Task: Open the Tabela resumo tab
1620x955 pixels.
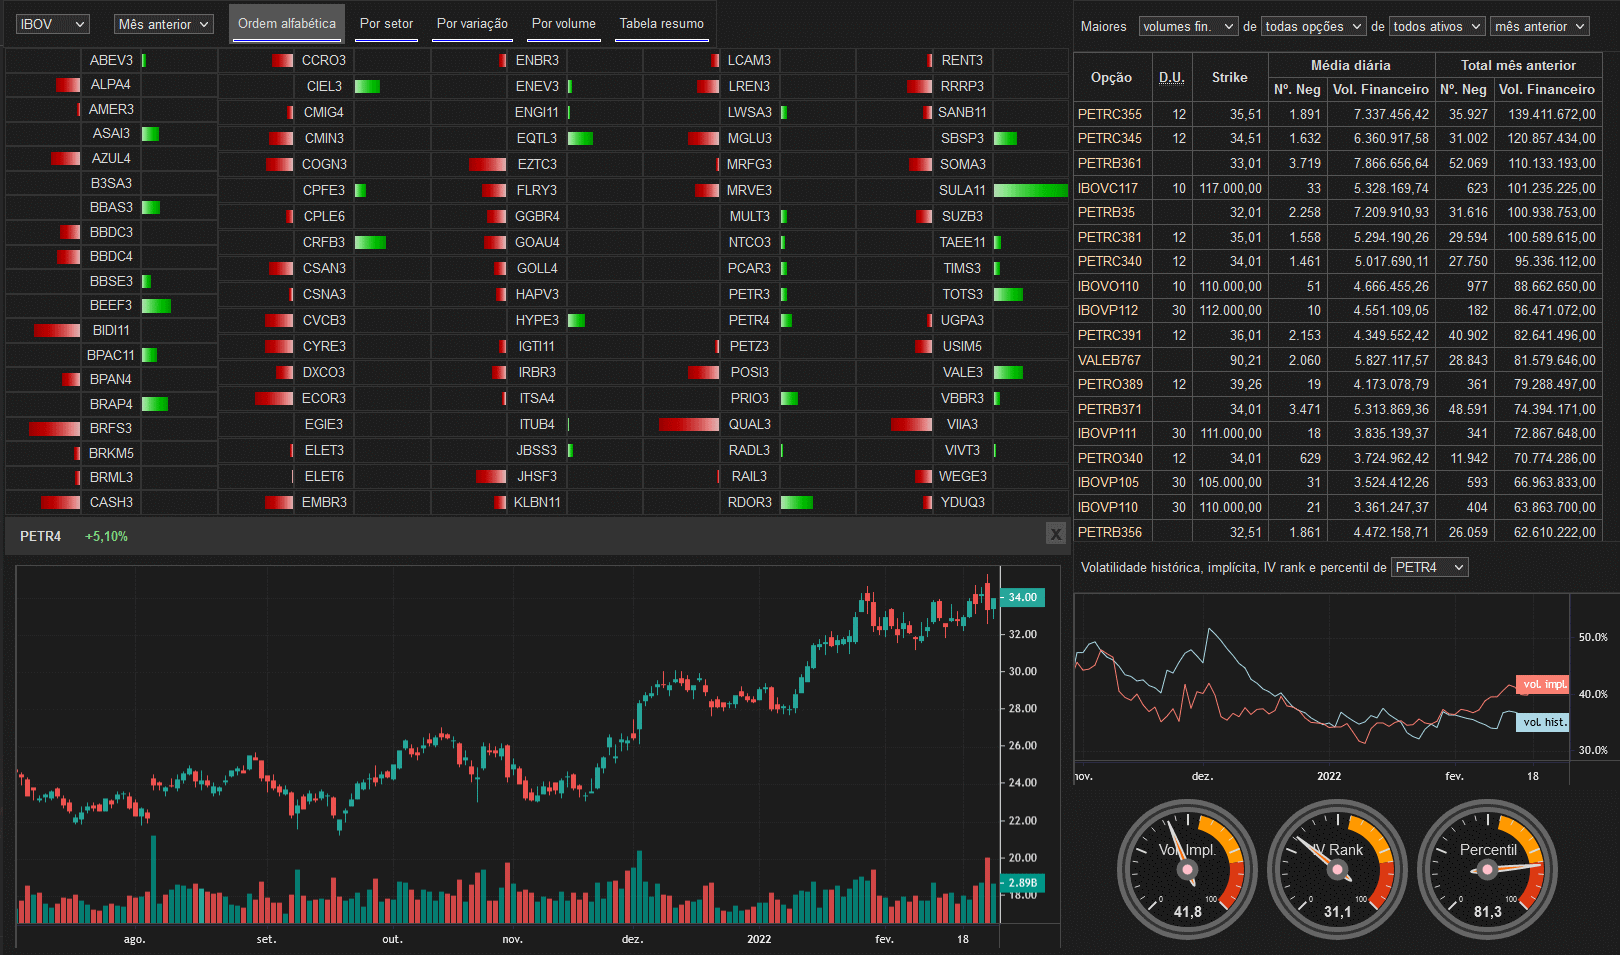Action: pos(661,24)
